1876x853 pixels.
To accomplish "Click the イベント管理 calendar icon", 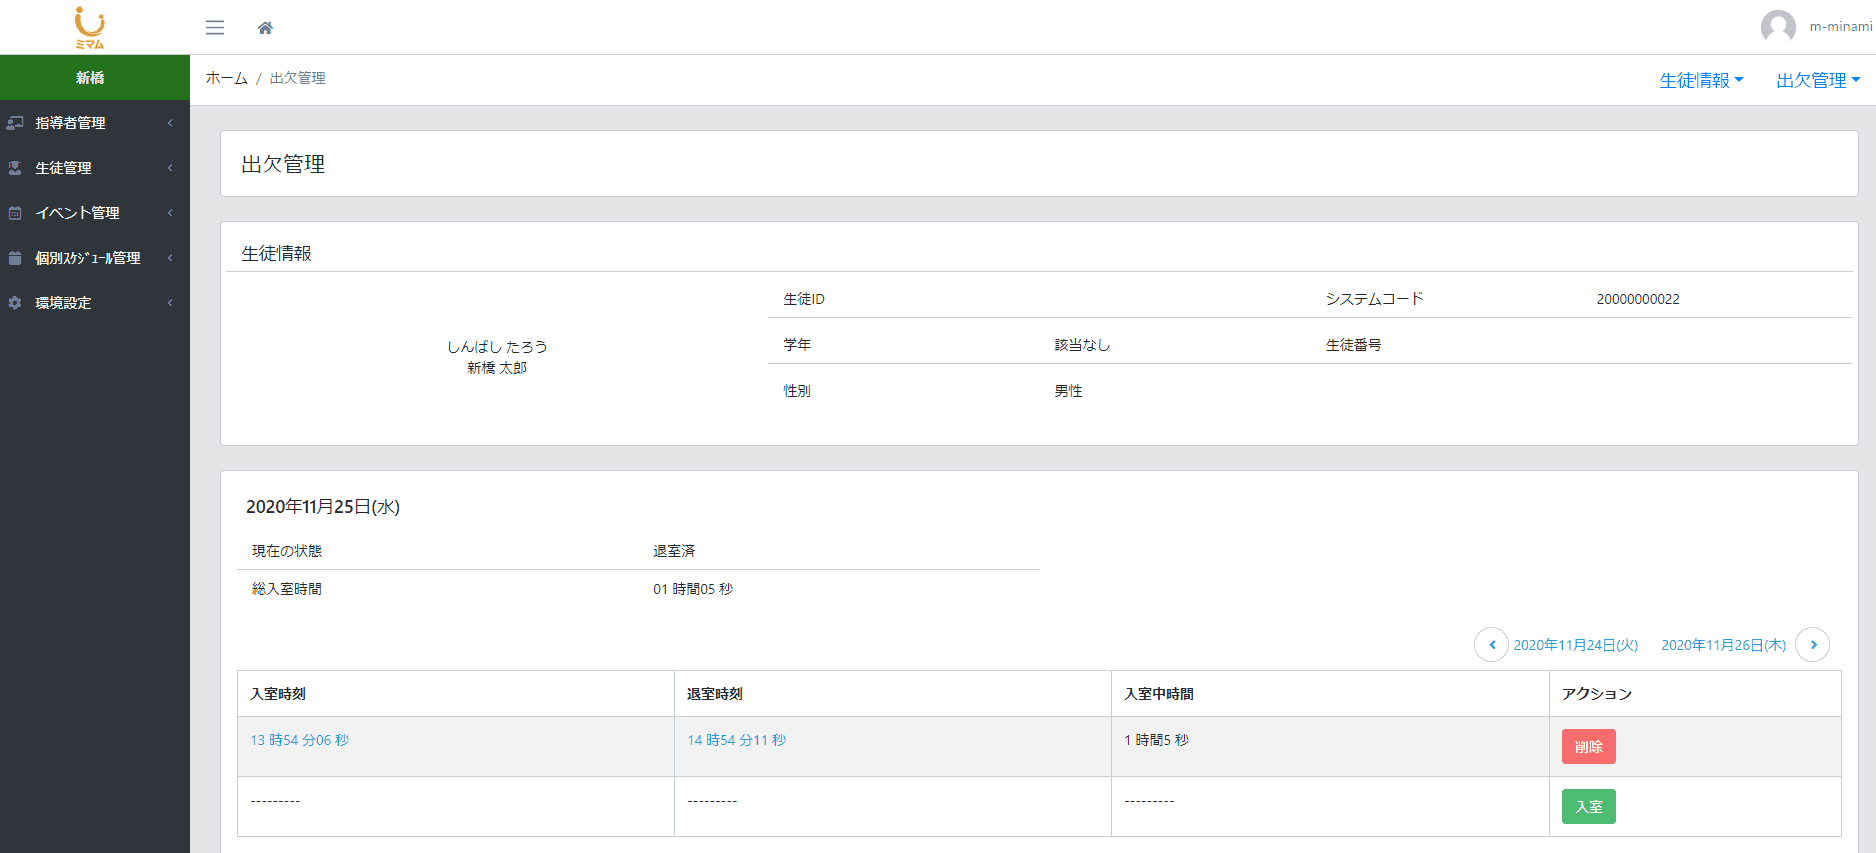I will [15, 213].
